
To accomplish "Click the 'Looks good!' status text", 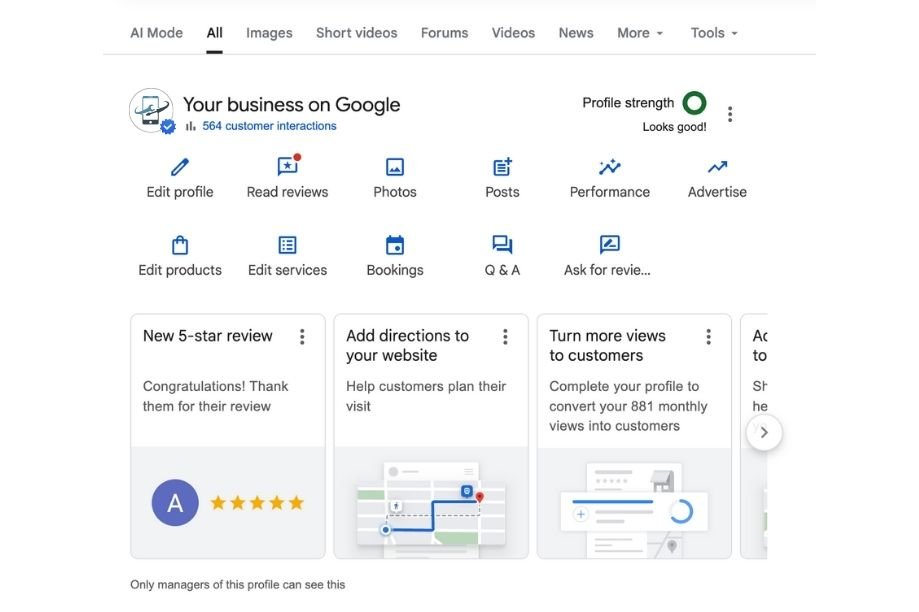I will point(674,127).
